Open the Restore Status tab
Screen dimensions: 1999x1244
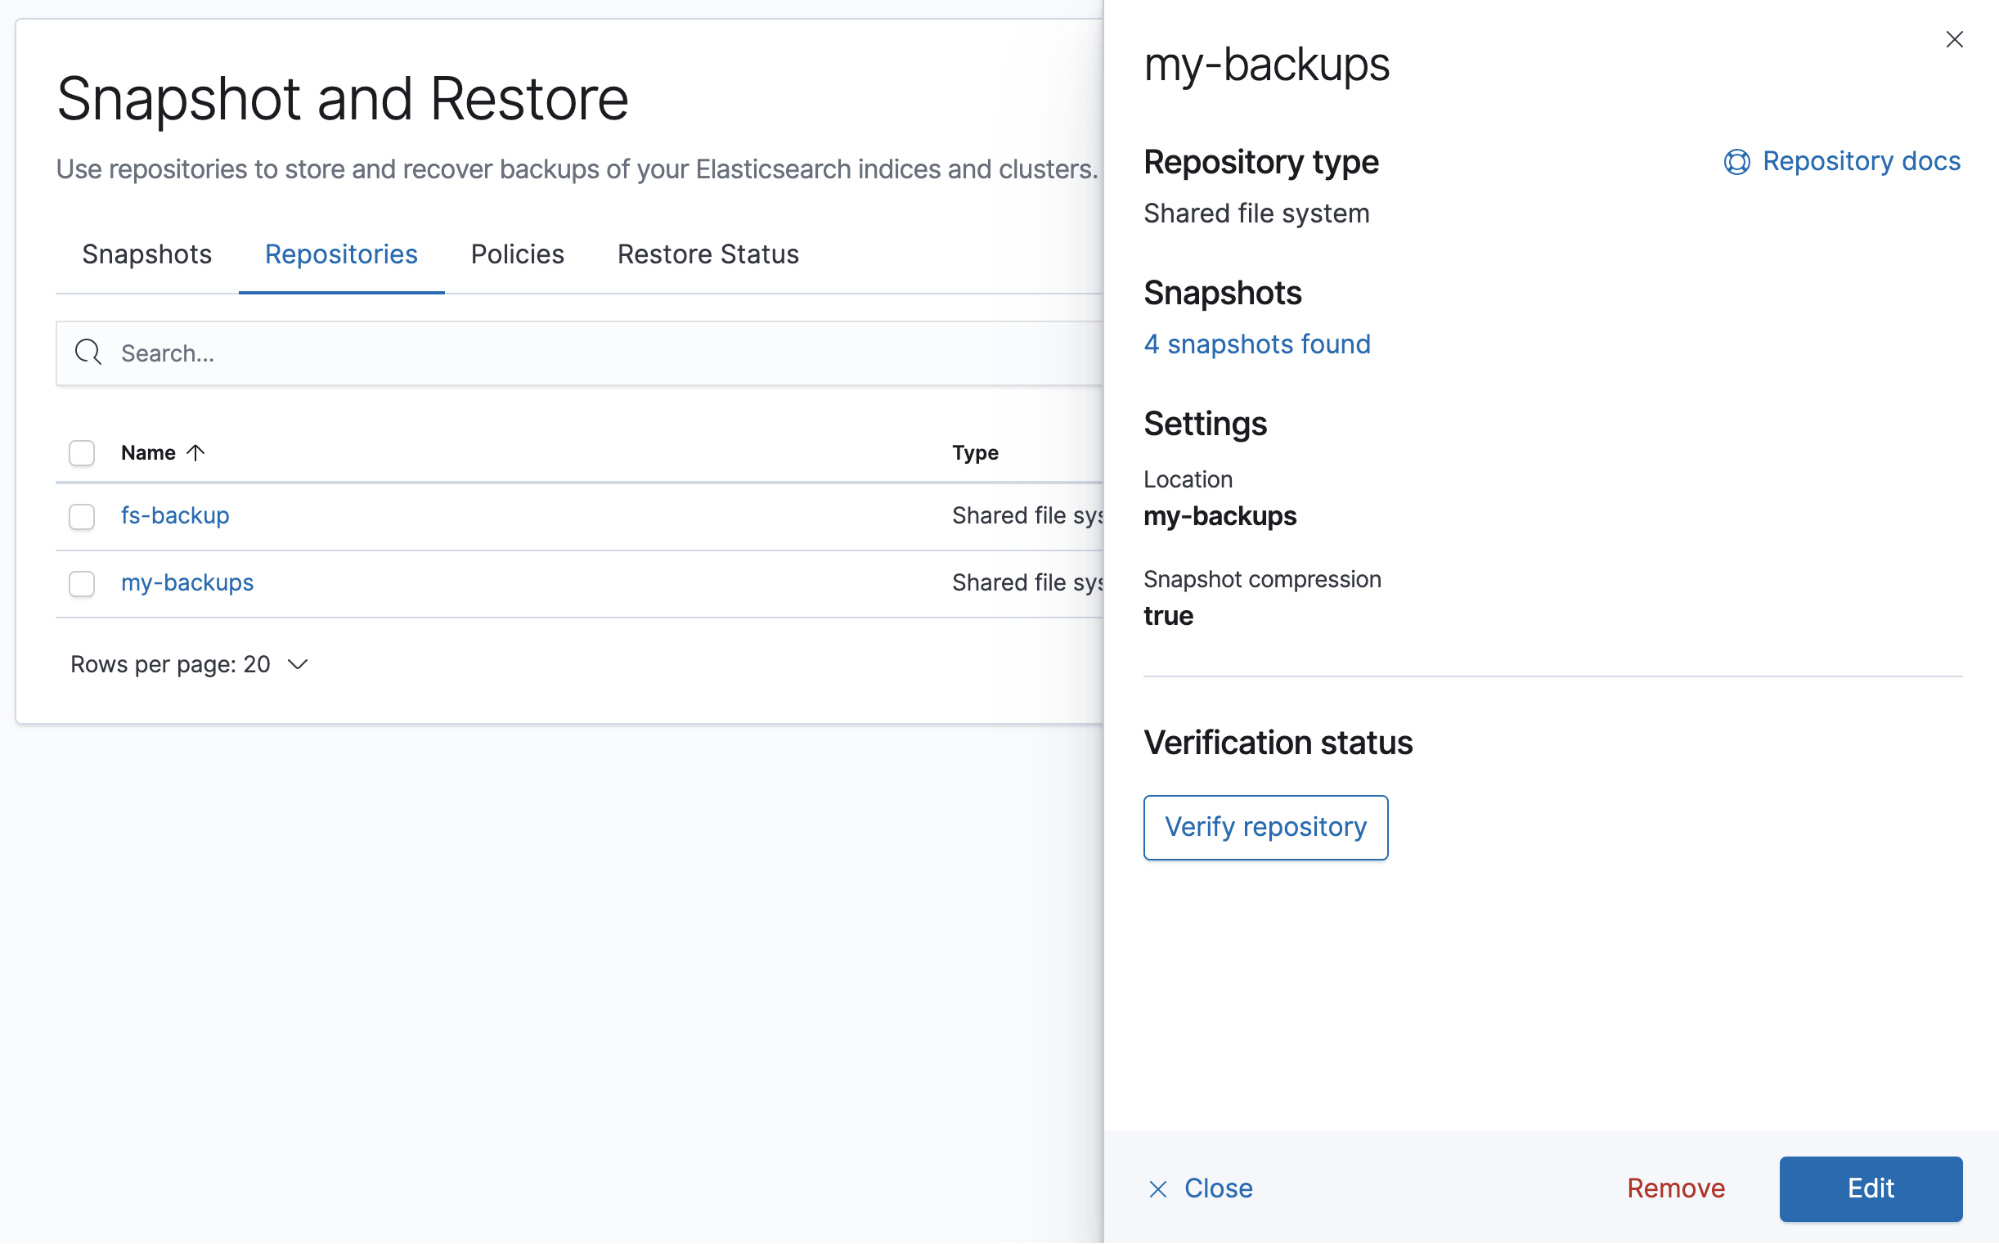point(707,254)
